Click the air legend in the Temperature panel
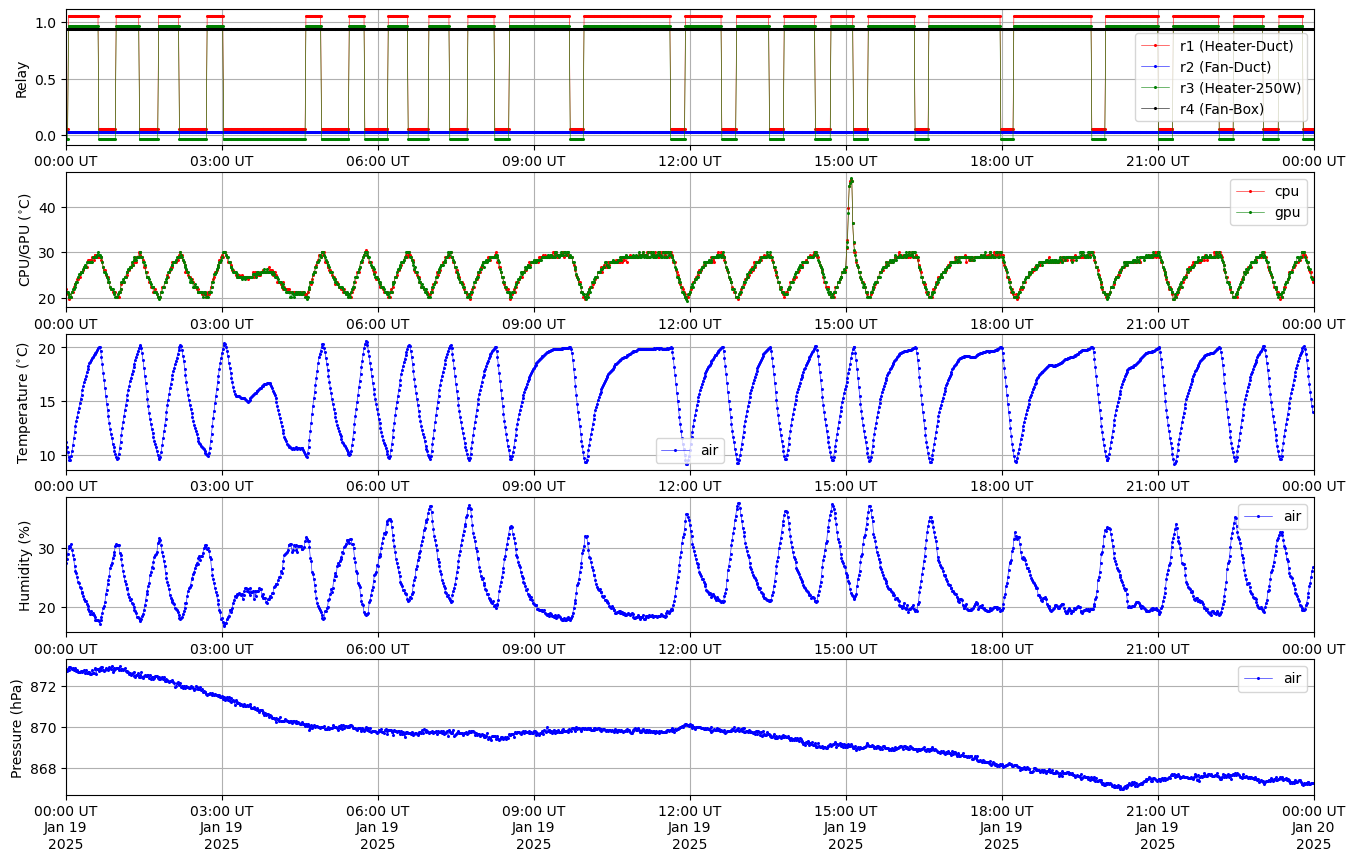The image size is (1355, 861). [689, 451]
